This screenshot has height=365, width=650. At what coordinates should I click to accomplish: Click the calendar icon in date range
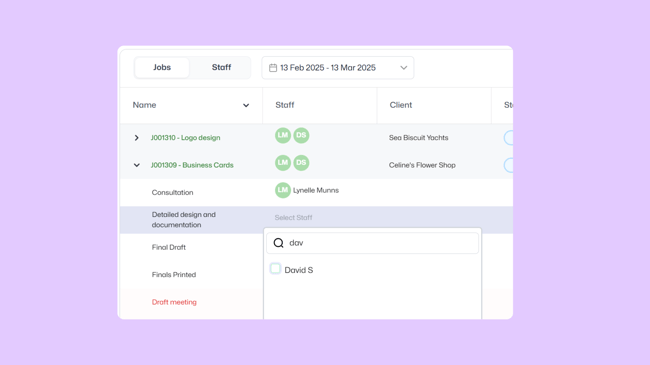273,68
